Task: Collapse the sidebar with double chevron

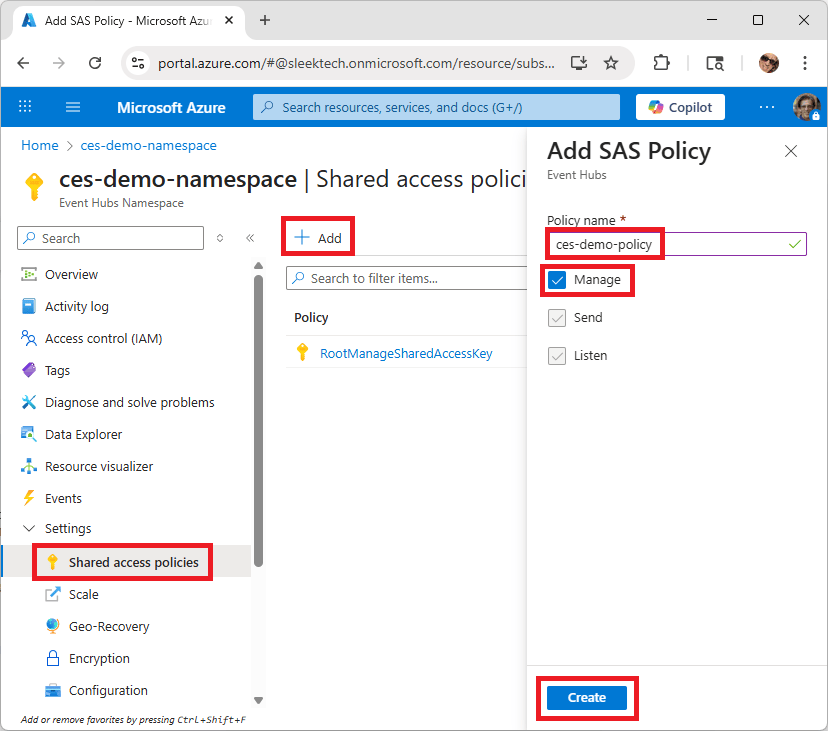Action: point(250,238)
